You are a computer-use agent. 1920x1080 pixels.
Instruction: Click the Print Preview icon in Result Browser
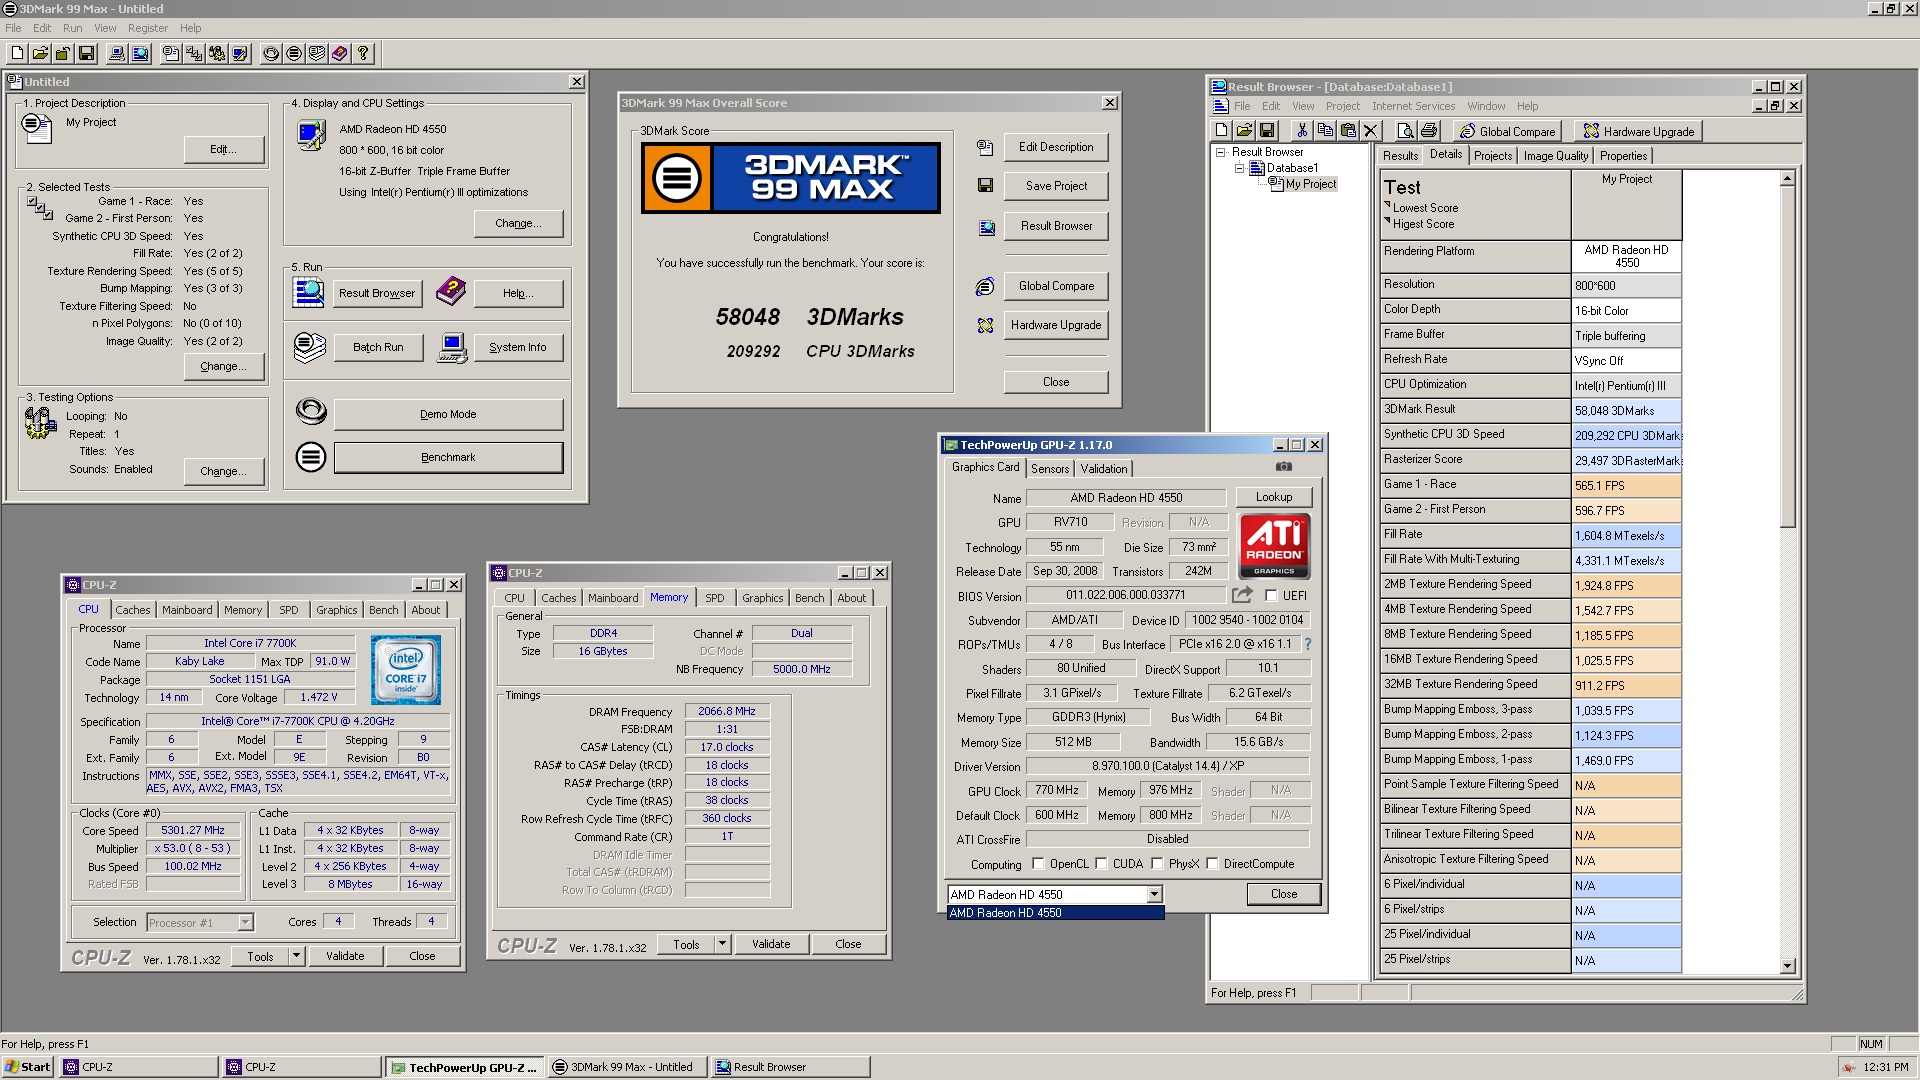[x=1405, y=131]
